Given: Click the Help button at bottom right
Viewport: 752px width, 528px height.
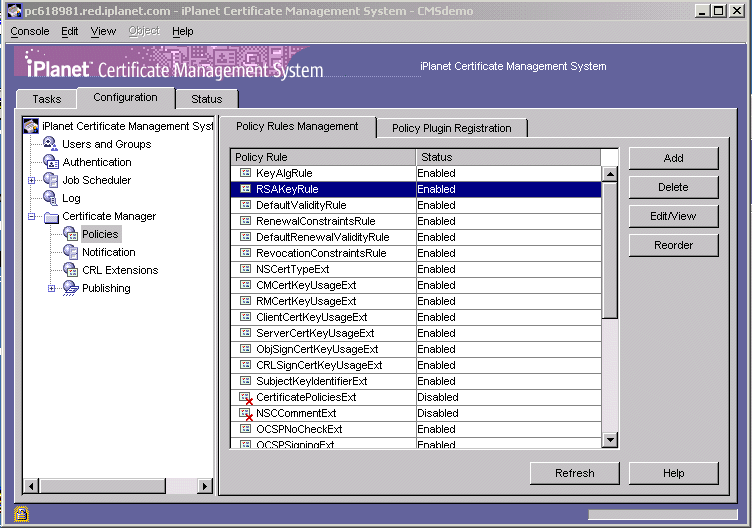Looking at the screenshot, I should [673, 473].
